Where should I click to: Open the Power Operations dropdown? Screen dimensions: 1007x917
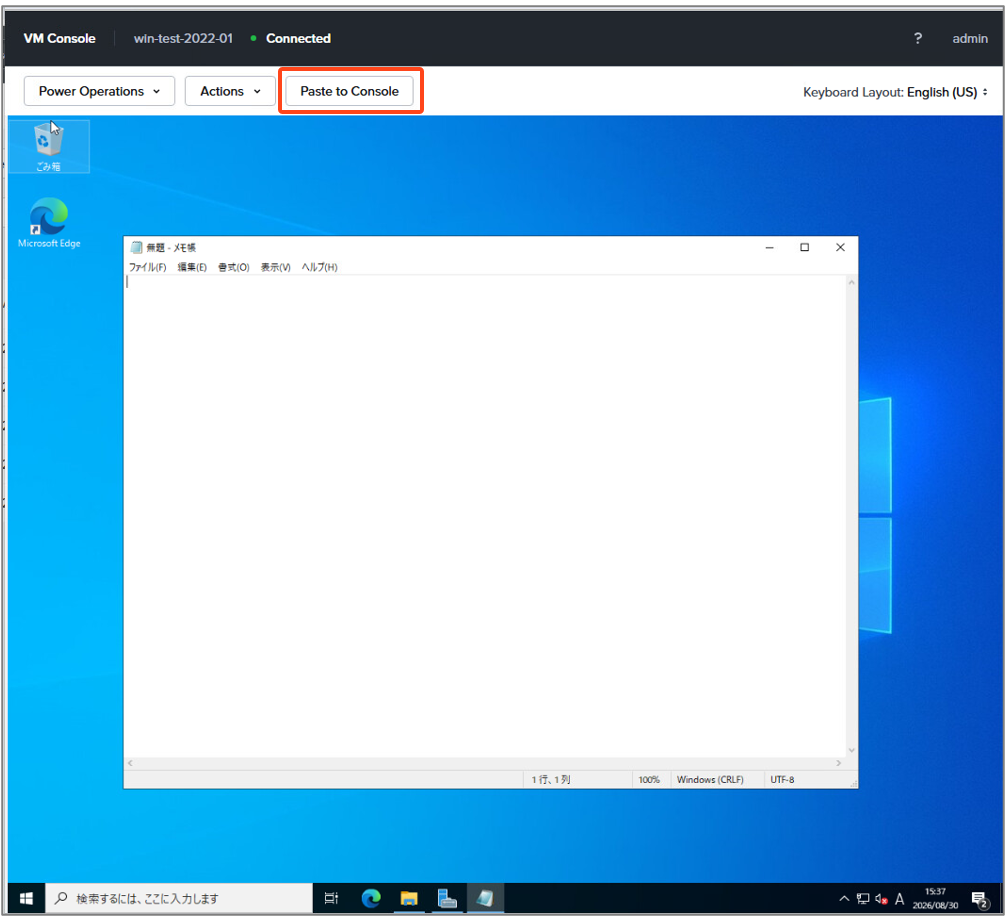pos(99,91)
